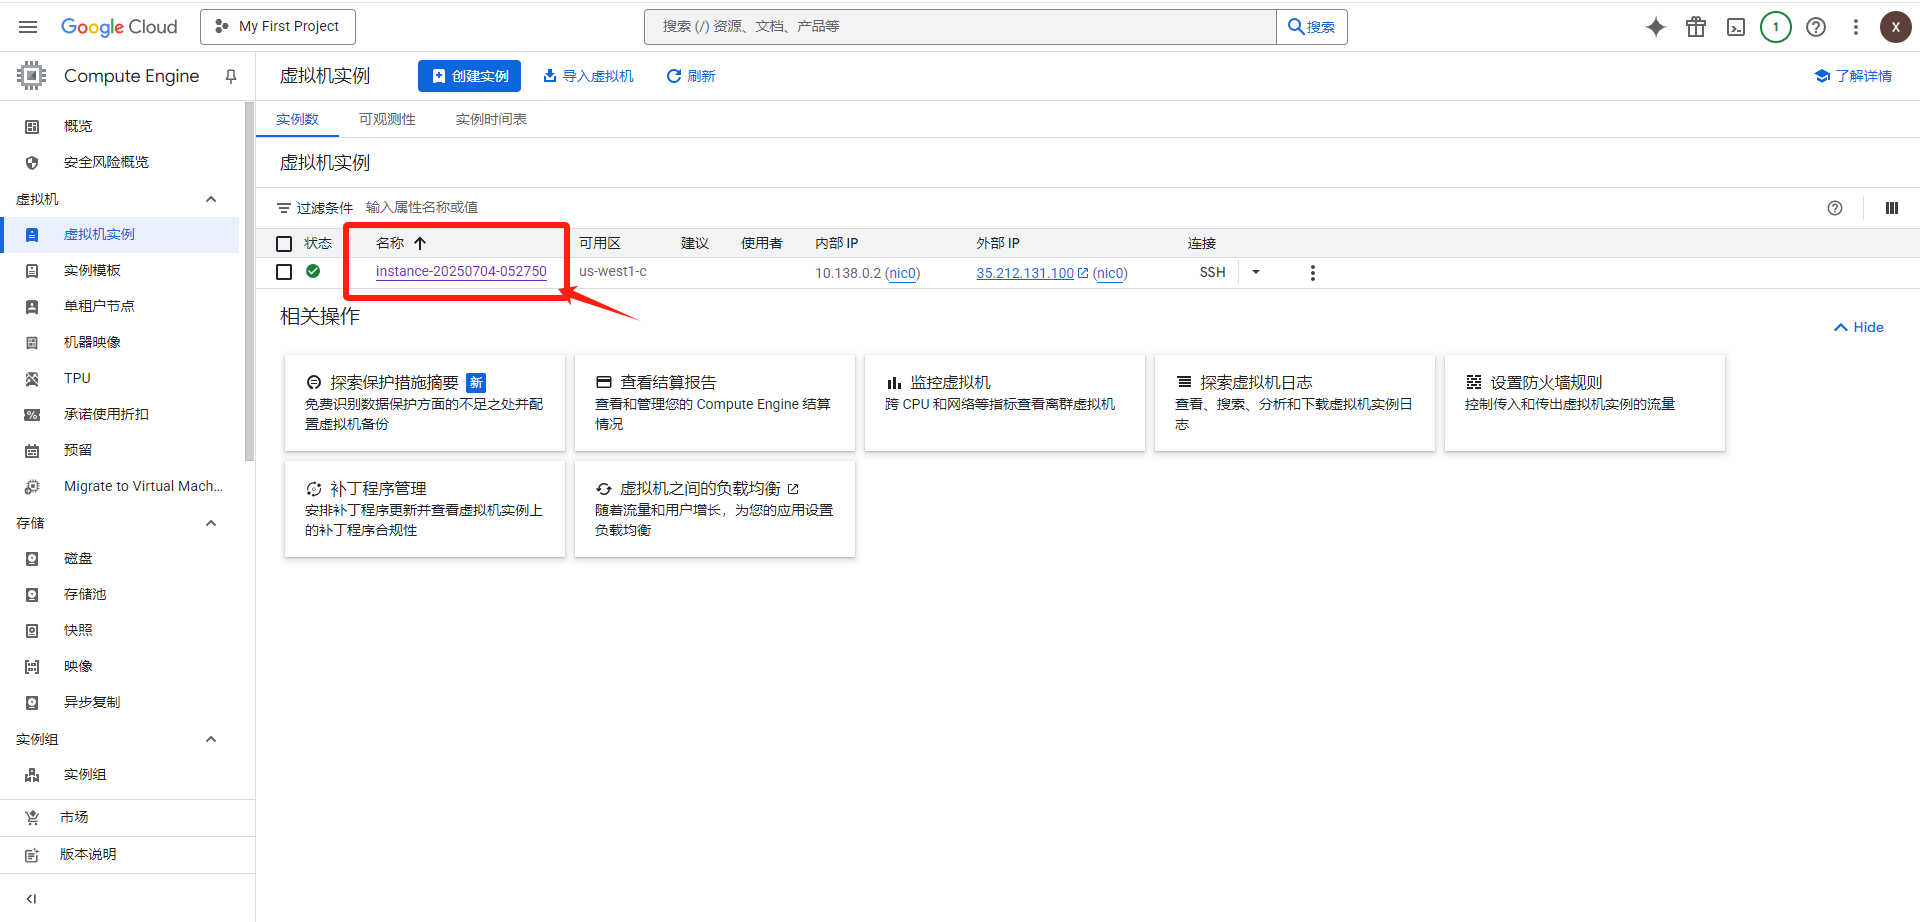Click the 导入虚拟机 button
This screenshot has height=922, width=1920.
tap(588, 76)
